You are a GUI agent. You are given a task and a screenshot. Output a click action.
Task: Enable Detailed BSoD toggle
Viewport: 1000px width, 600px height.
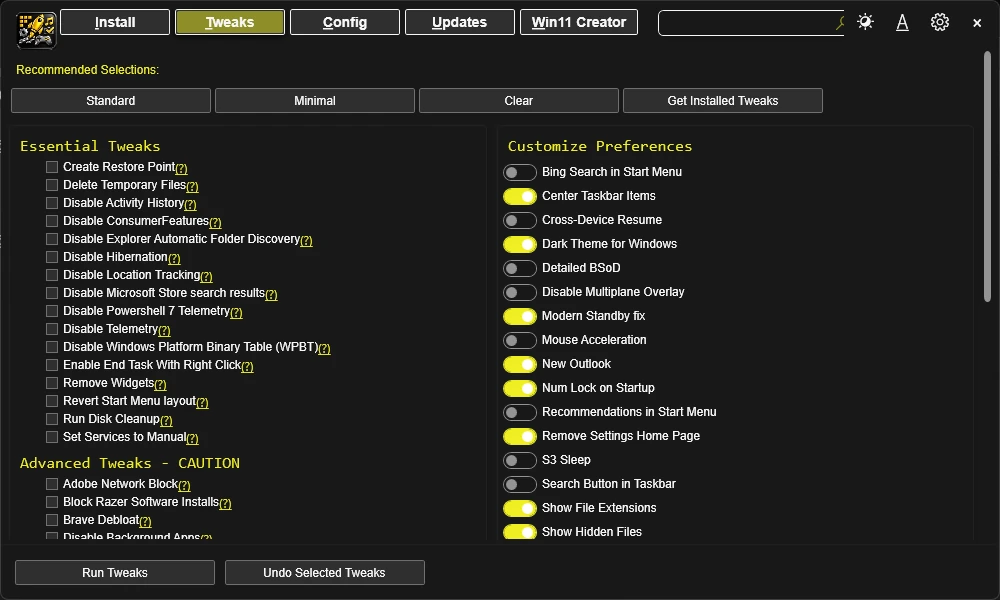pyautogui.click(x=519, y=268)
